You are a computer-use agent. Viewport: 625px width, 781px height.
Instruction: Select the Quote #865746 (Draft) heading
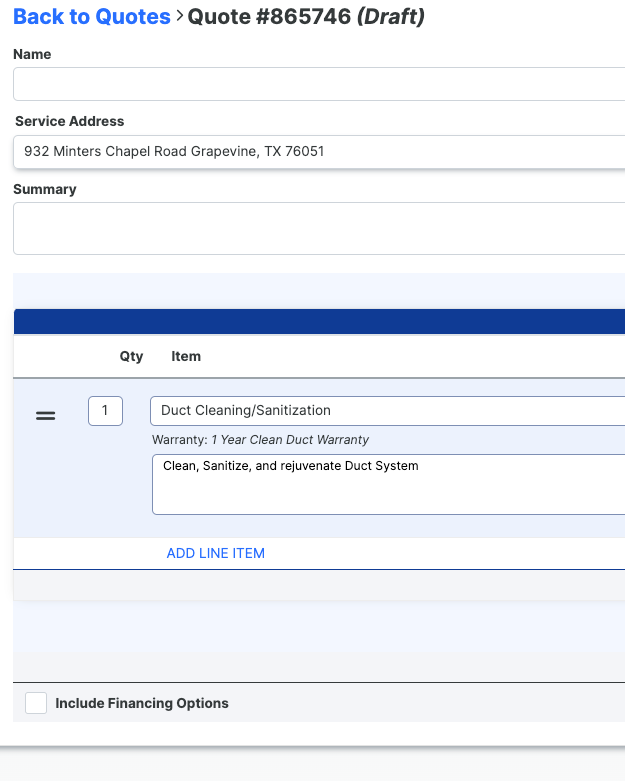tap(306, 16)
